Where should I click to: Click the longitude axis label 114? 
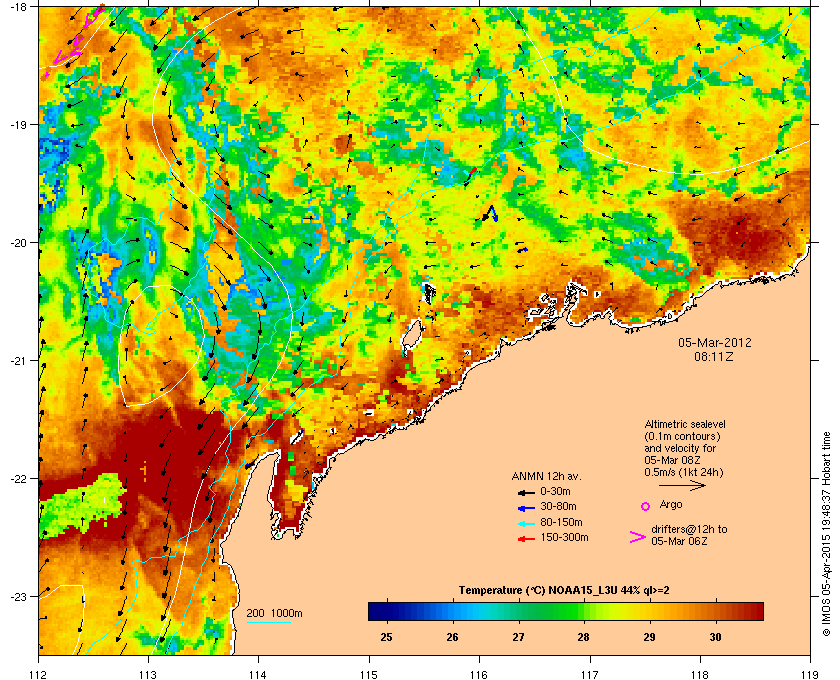(x=258, y=674)
